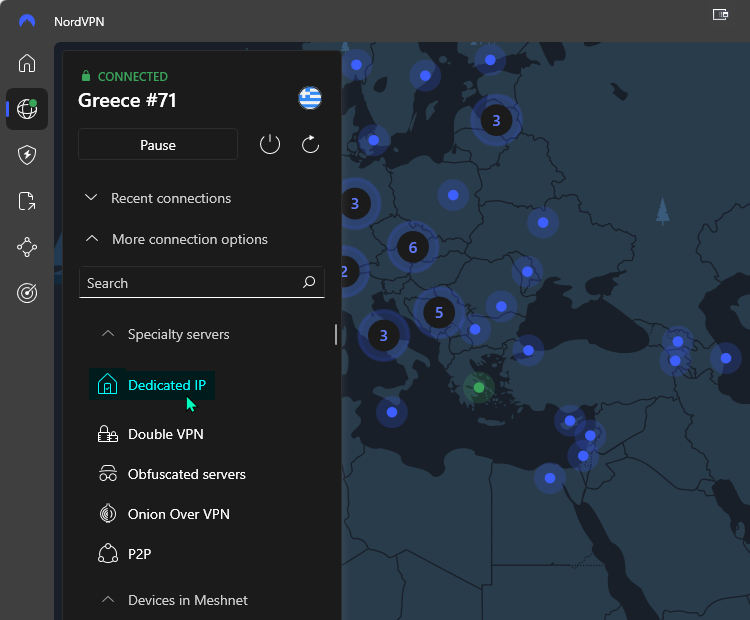The height and width of the screenshot is (620, 750).
Task: Collapse More connection options chevron
Action: point(92,238)
